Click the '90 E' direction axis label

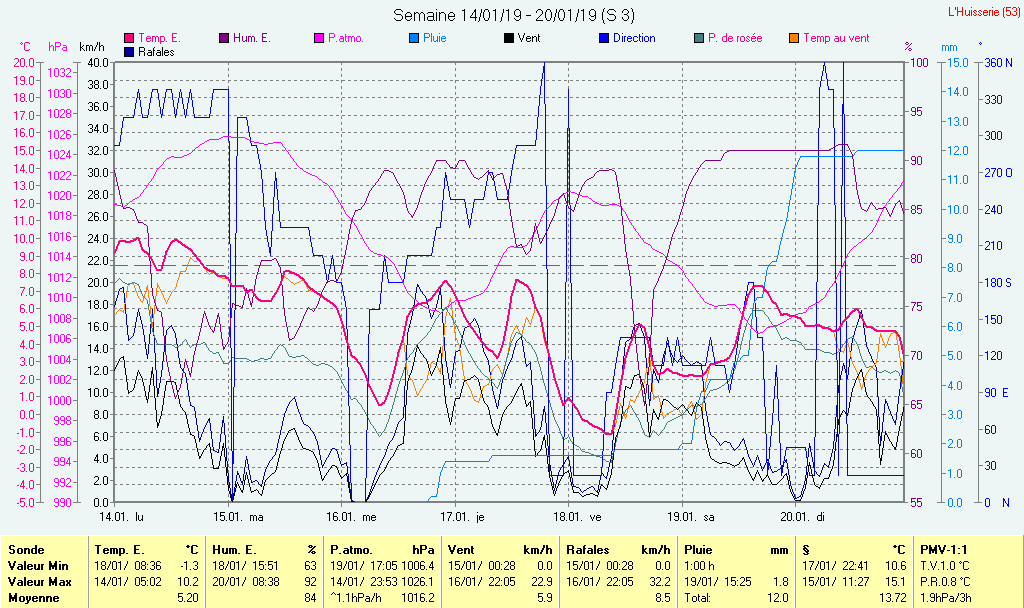tap(997, 393)
